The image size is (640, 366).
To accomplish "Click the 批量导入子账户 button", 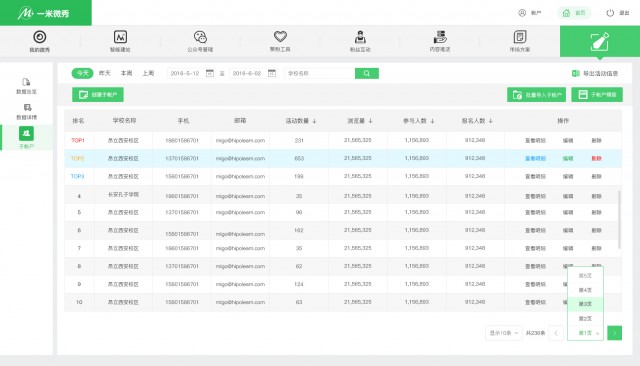I will tap(536, 95).
